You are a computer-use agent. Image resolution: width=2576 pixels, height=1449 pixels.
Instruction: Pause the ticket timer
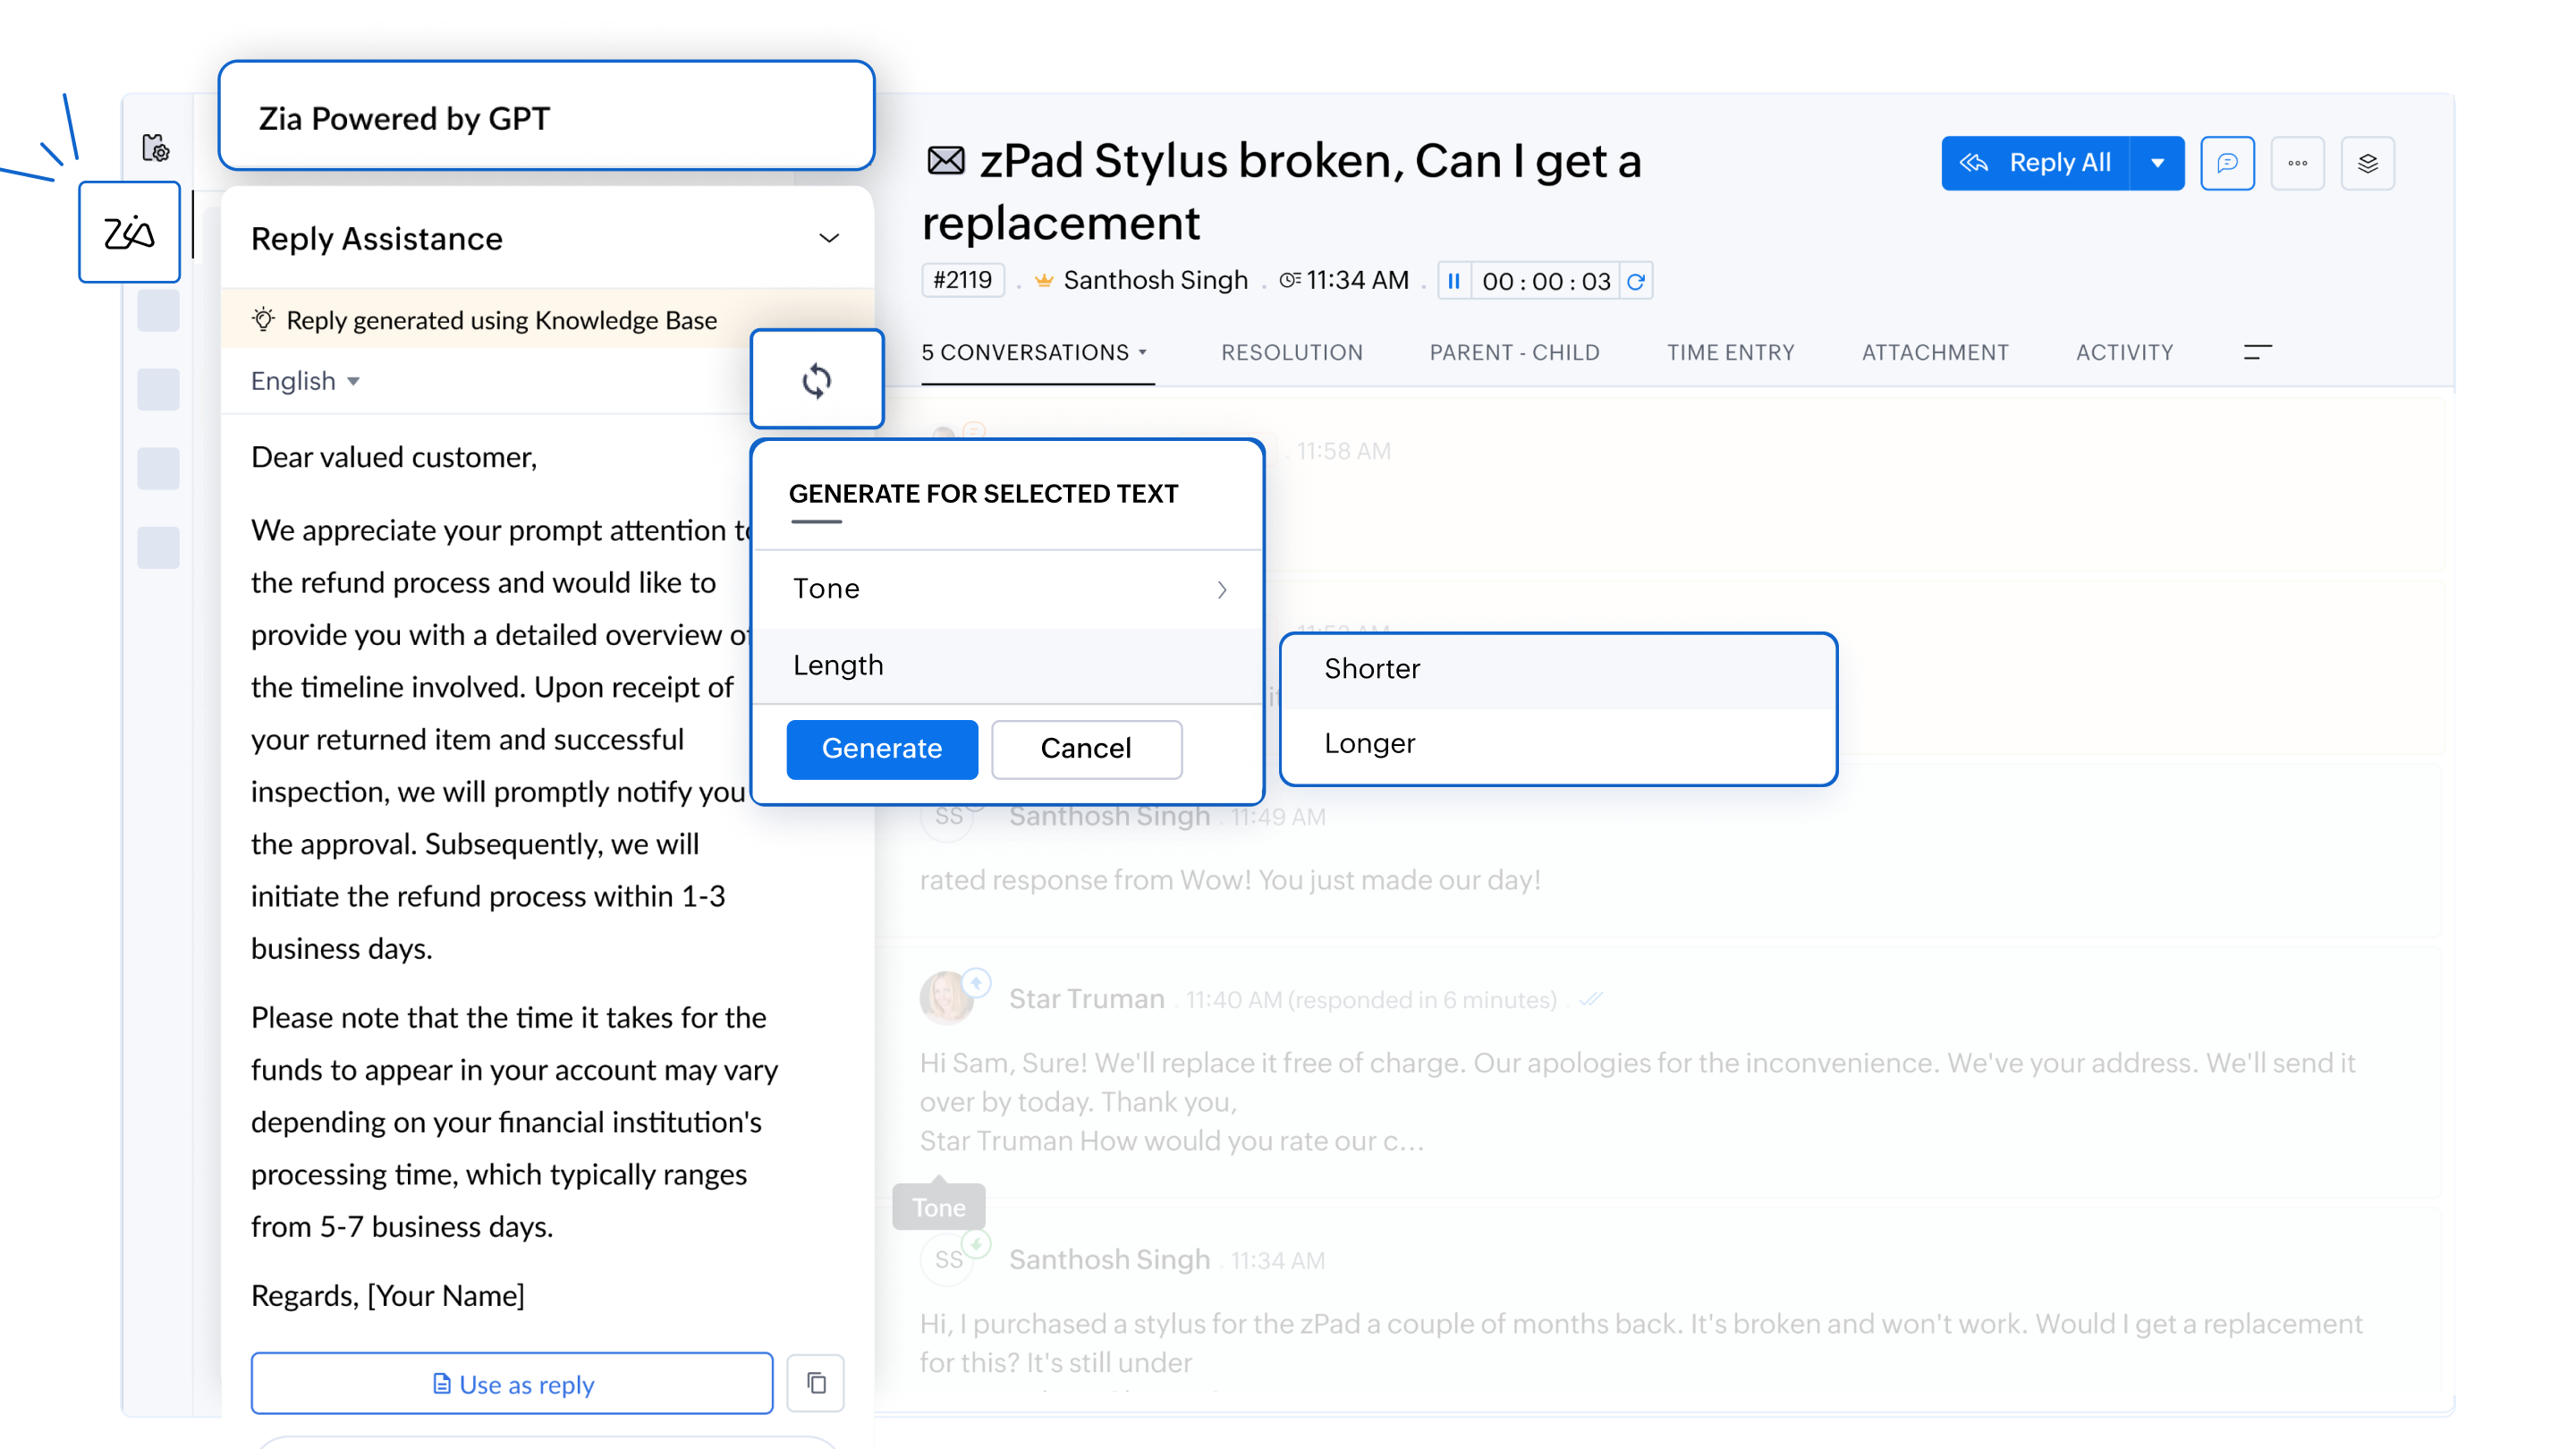click(1454, 281)
